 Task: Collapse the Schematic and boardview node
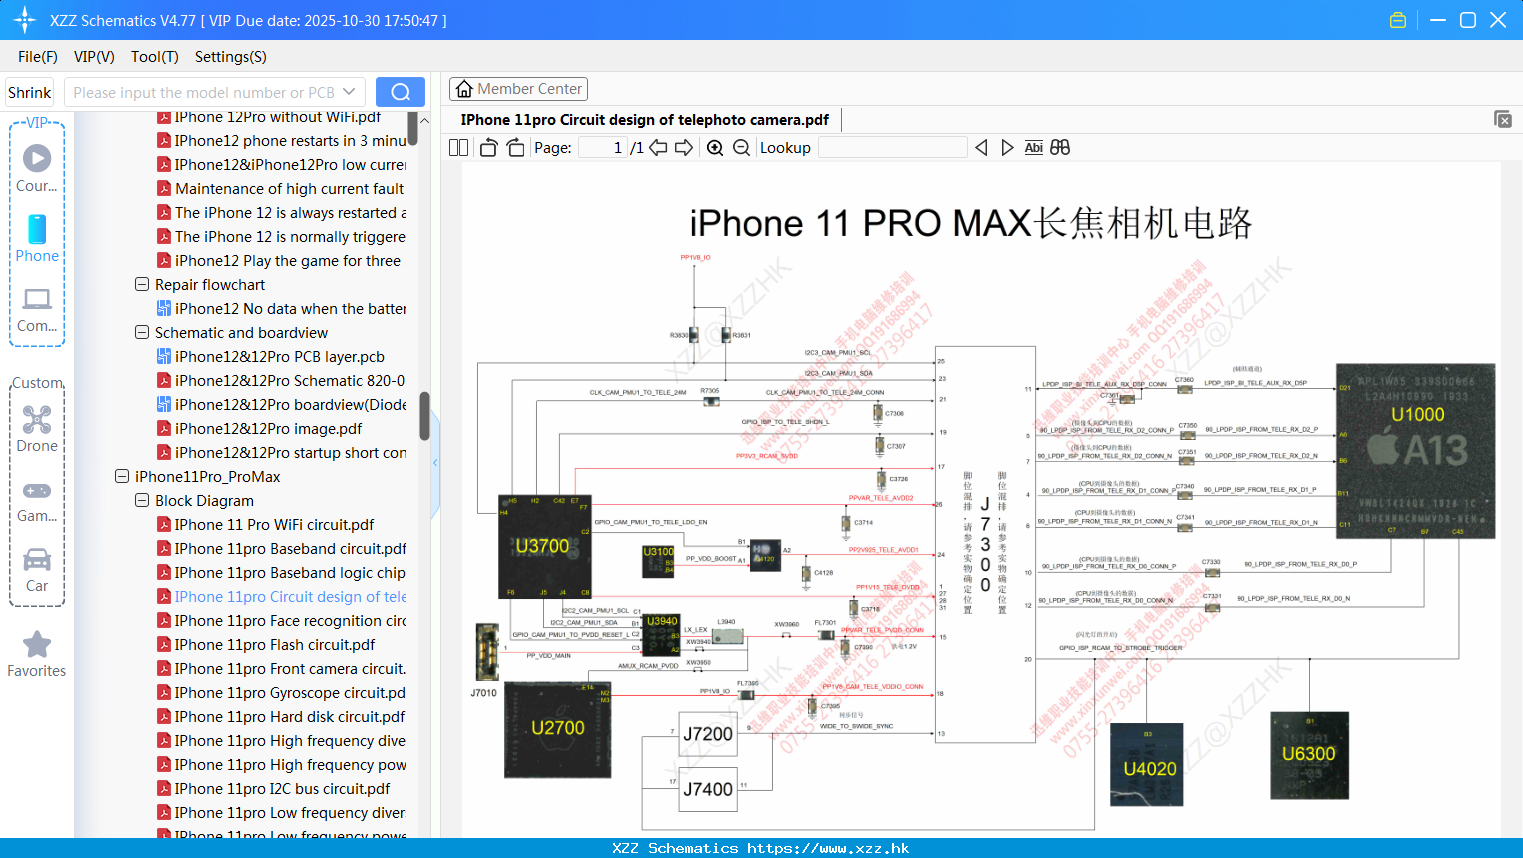coord(142,332)
